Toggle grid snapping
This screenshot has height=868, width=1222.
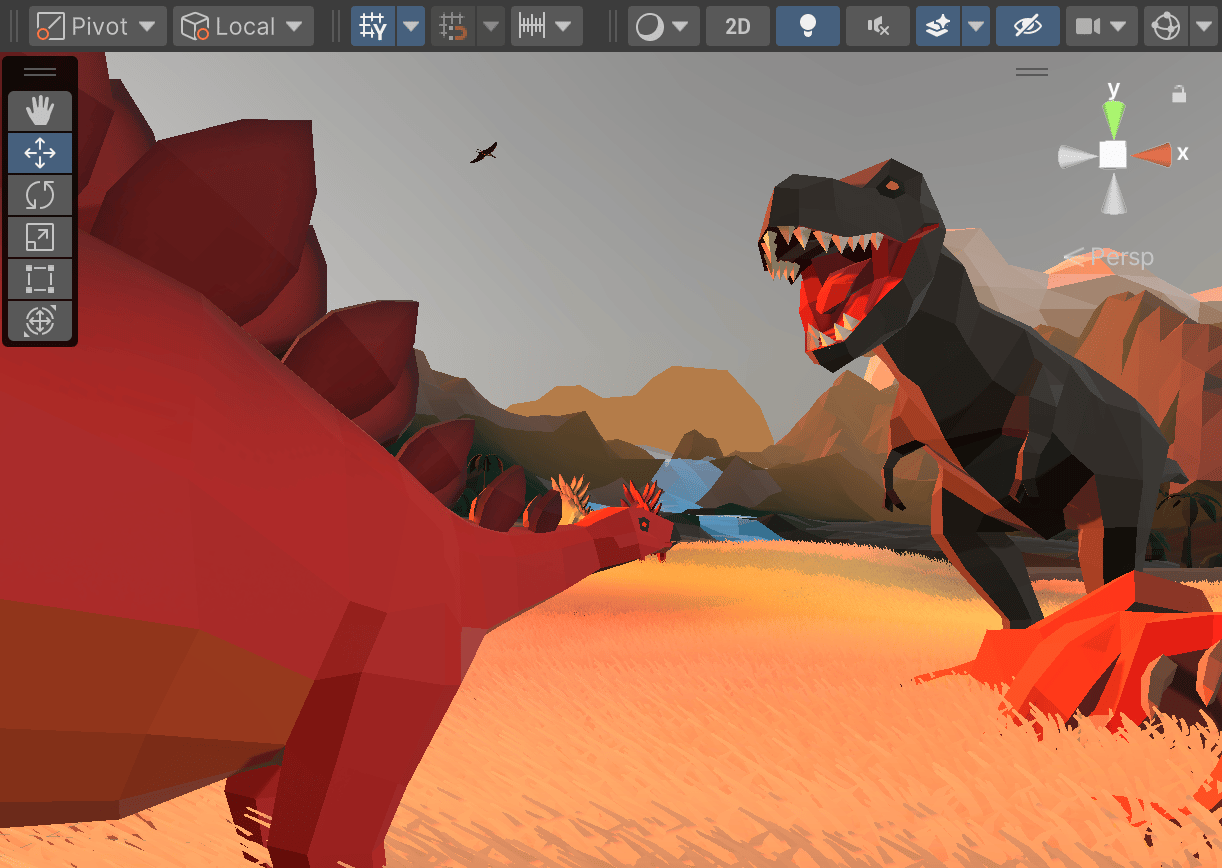point(453,26)
